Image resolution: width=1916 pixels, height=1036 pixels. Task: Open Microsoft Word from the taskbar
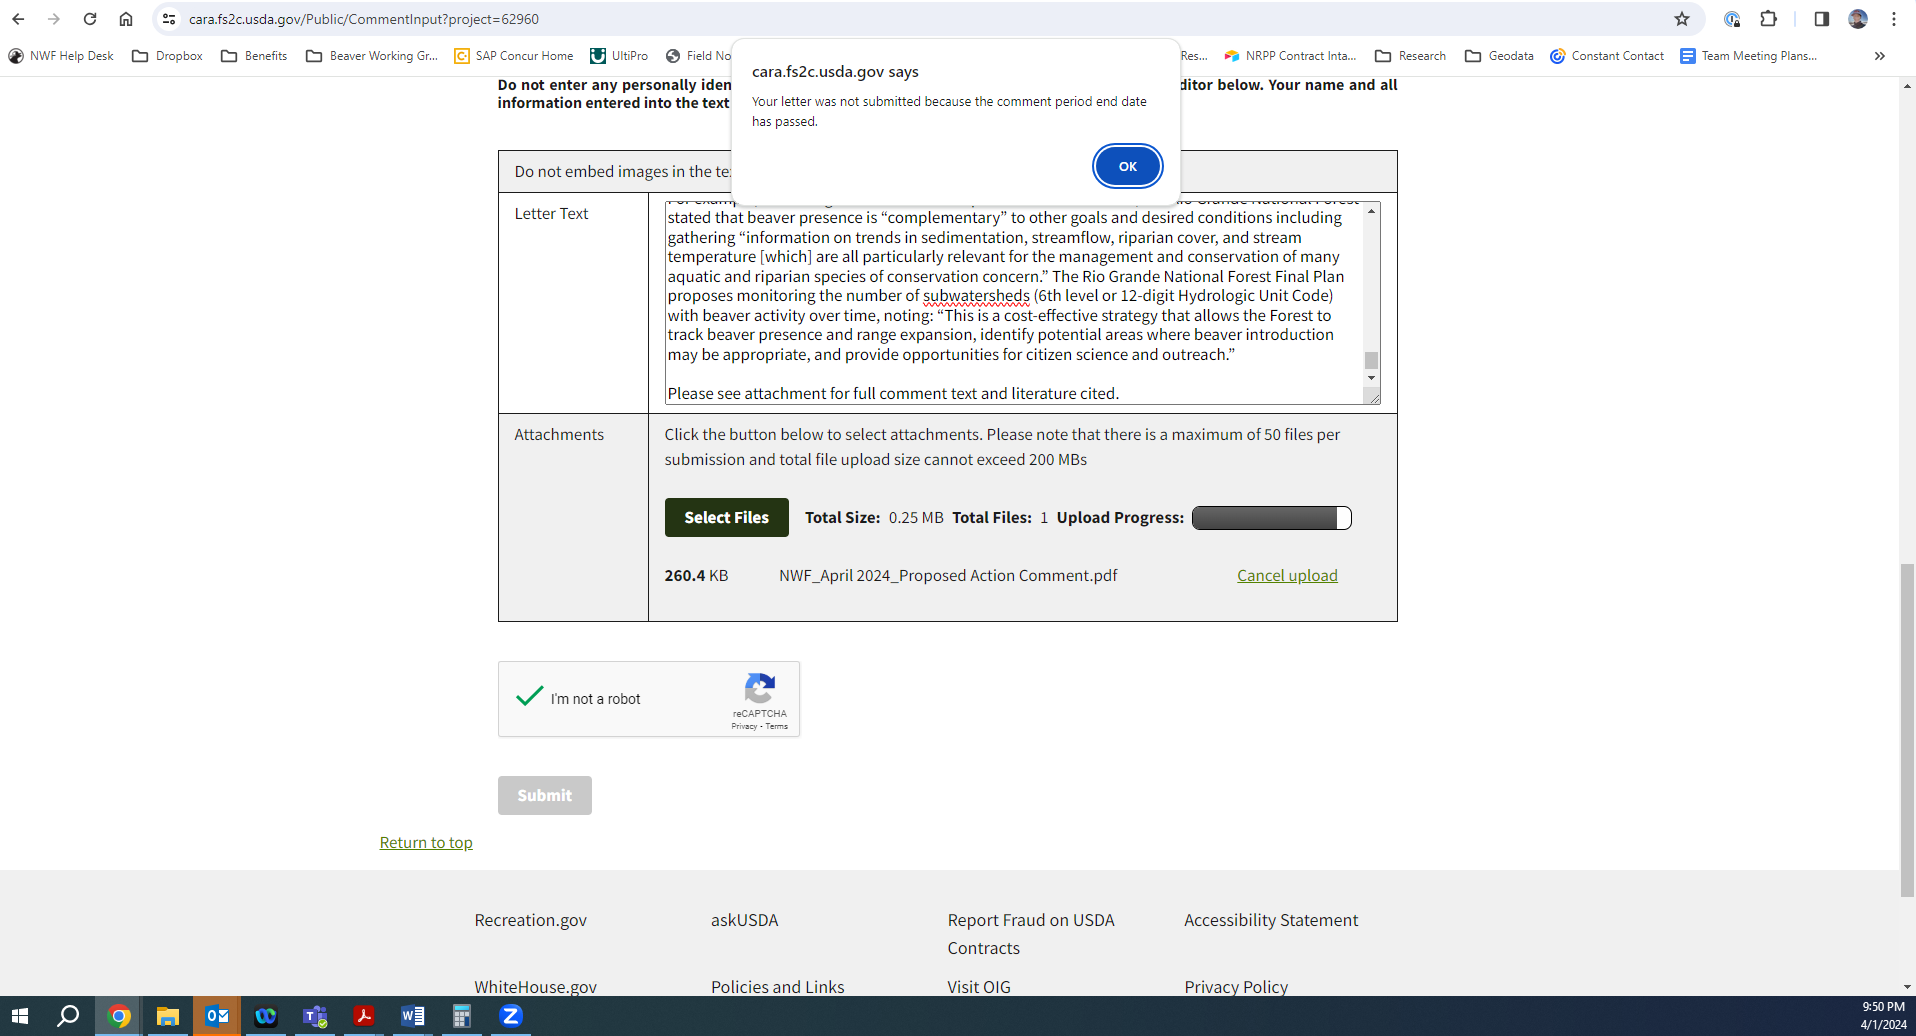pos(413,1016)
